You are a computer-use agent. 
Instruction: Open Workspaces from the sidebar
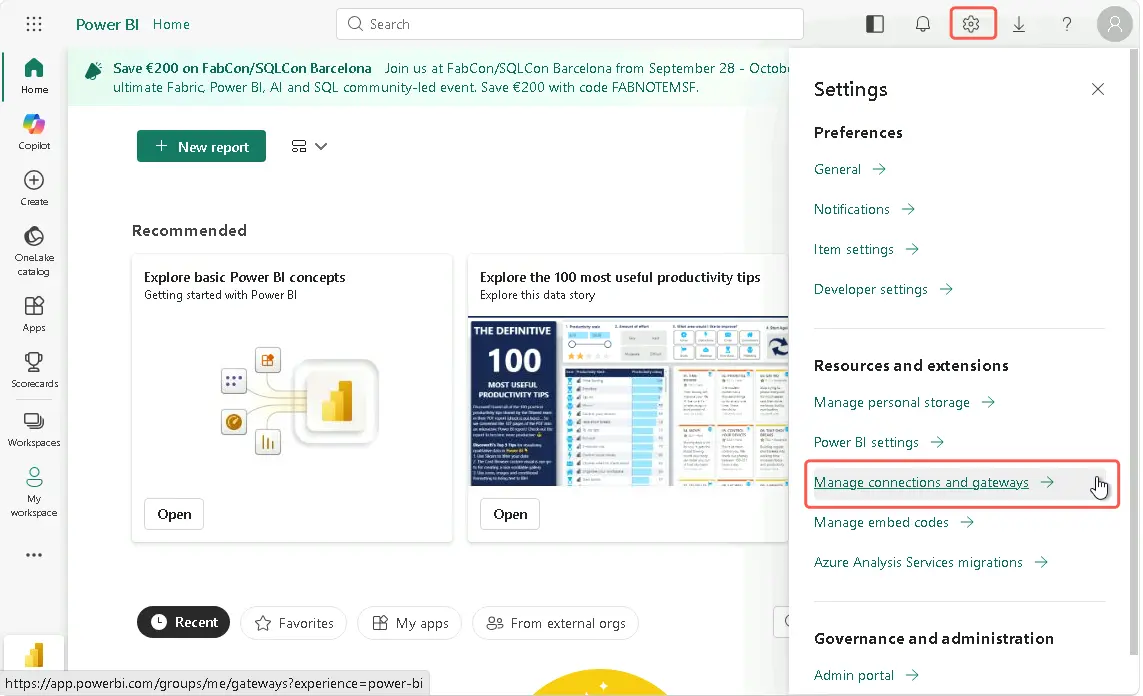[x=34, y=429]
